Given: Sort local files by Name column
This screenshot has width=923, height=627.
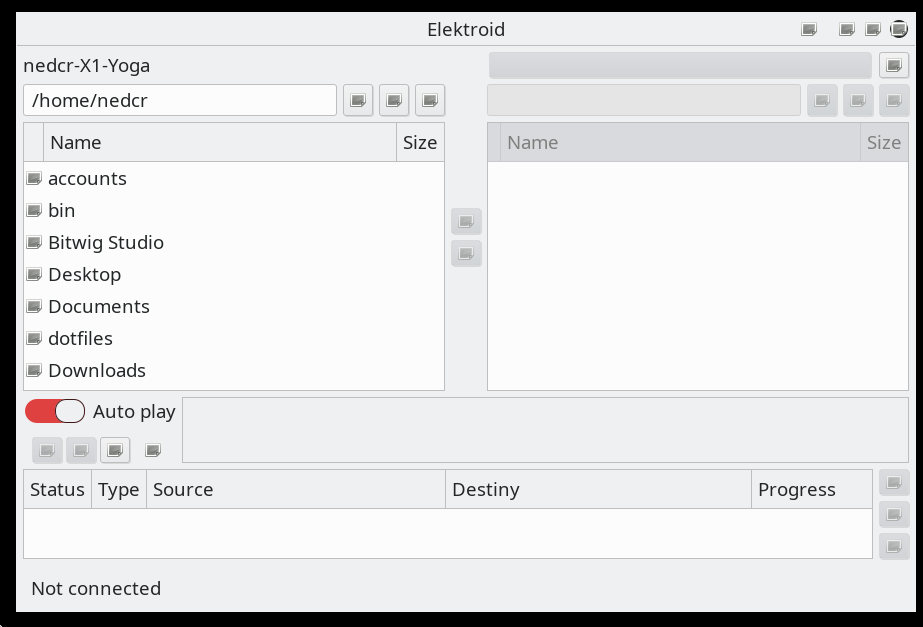Looking at the screenshot, I should click(x=220, y=143).
